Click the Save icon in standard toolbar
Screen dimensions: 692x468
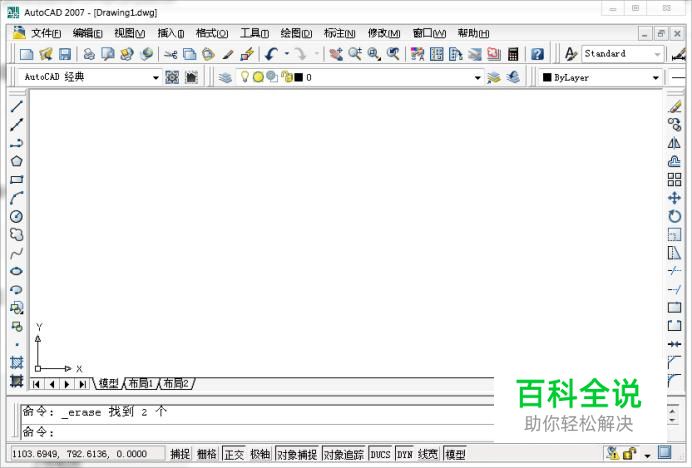(65, 54)
